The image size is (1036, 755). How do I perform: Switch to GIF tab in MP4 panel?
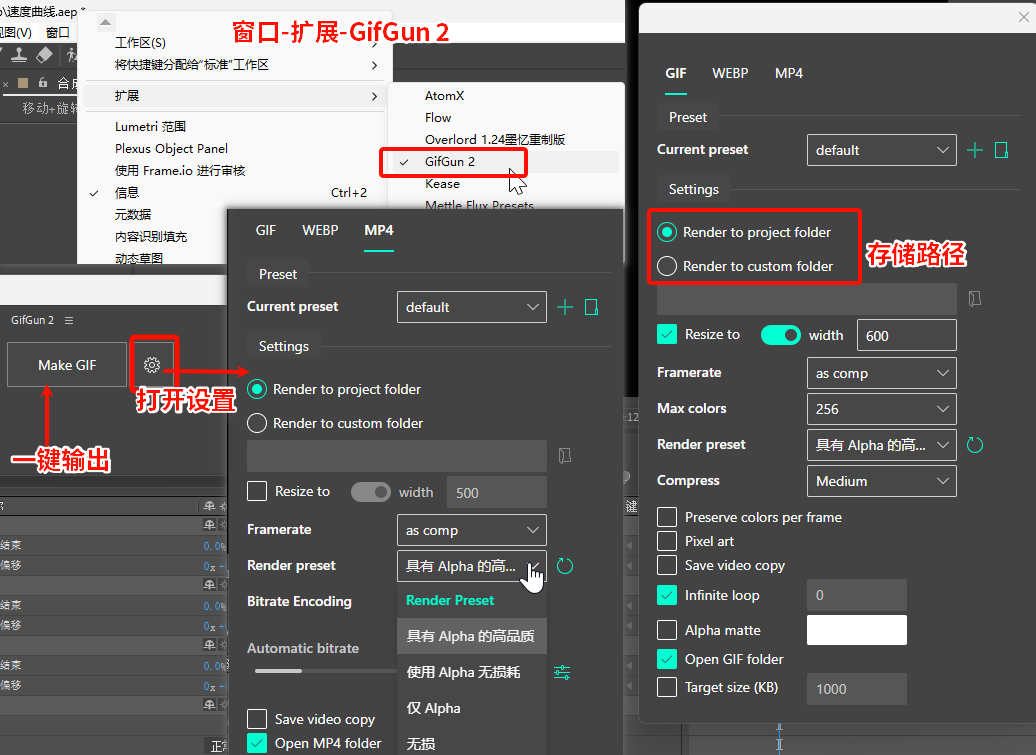point(266,231)
